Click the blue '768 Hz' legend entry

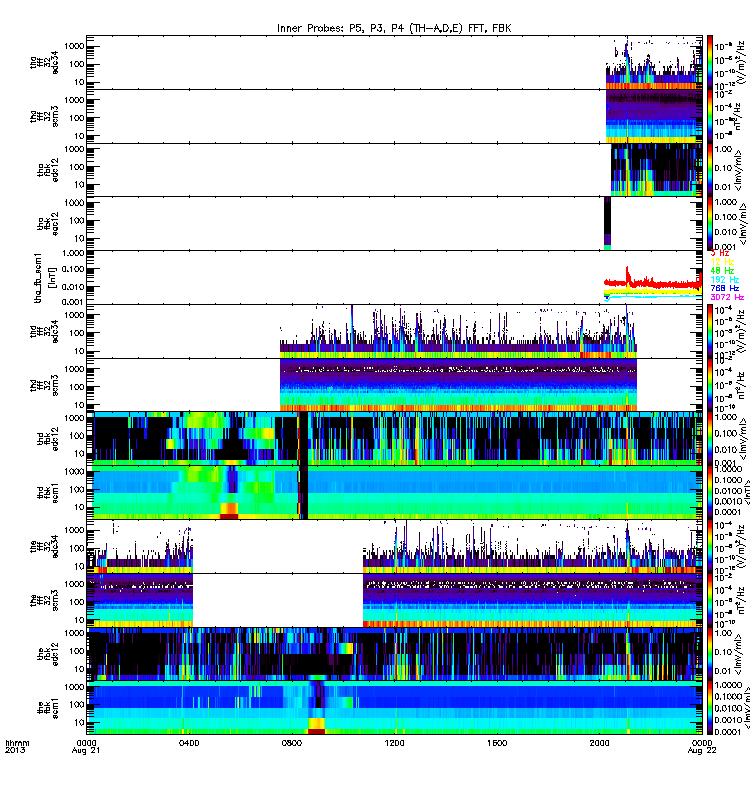(724, 288)
